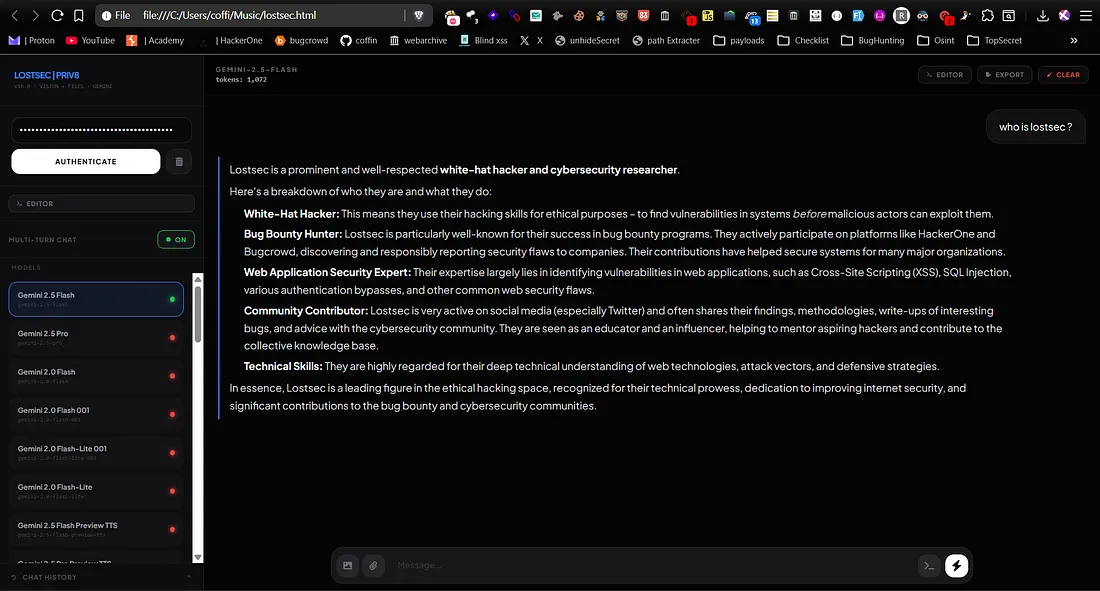Expand the Osint bookmark folder
Screen dimensions: 1100x591
(x=936, y=41)
